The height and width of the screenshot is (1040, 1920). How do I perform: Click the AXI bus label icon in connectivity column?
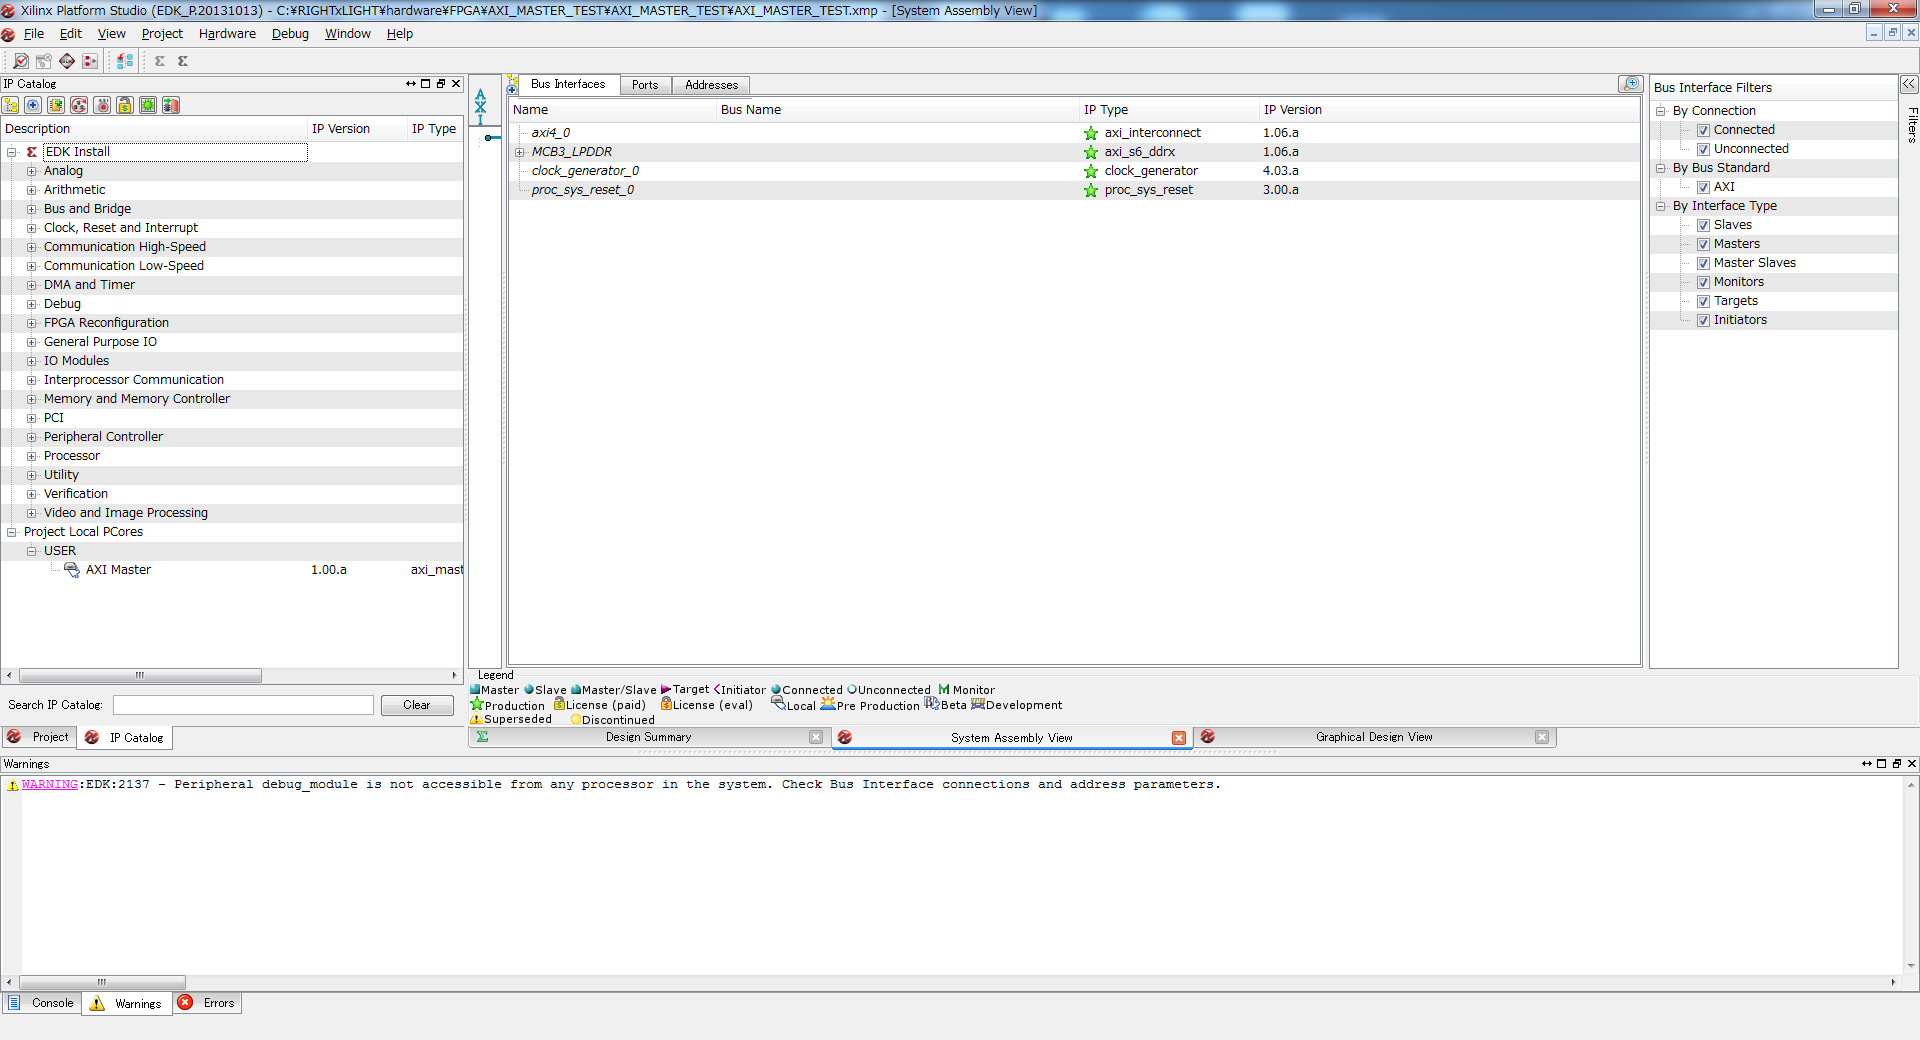tap(480, 106)
